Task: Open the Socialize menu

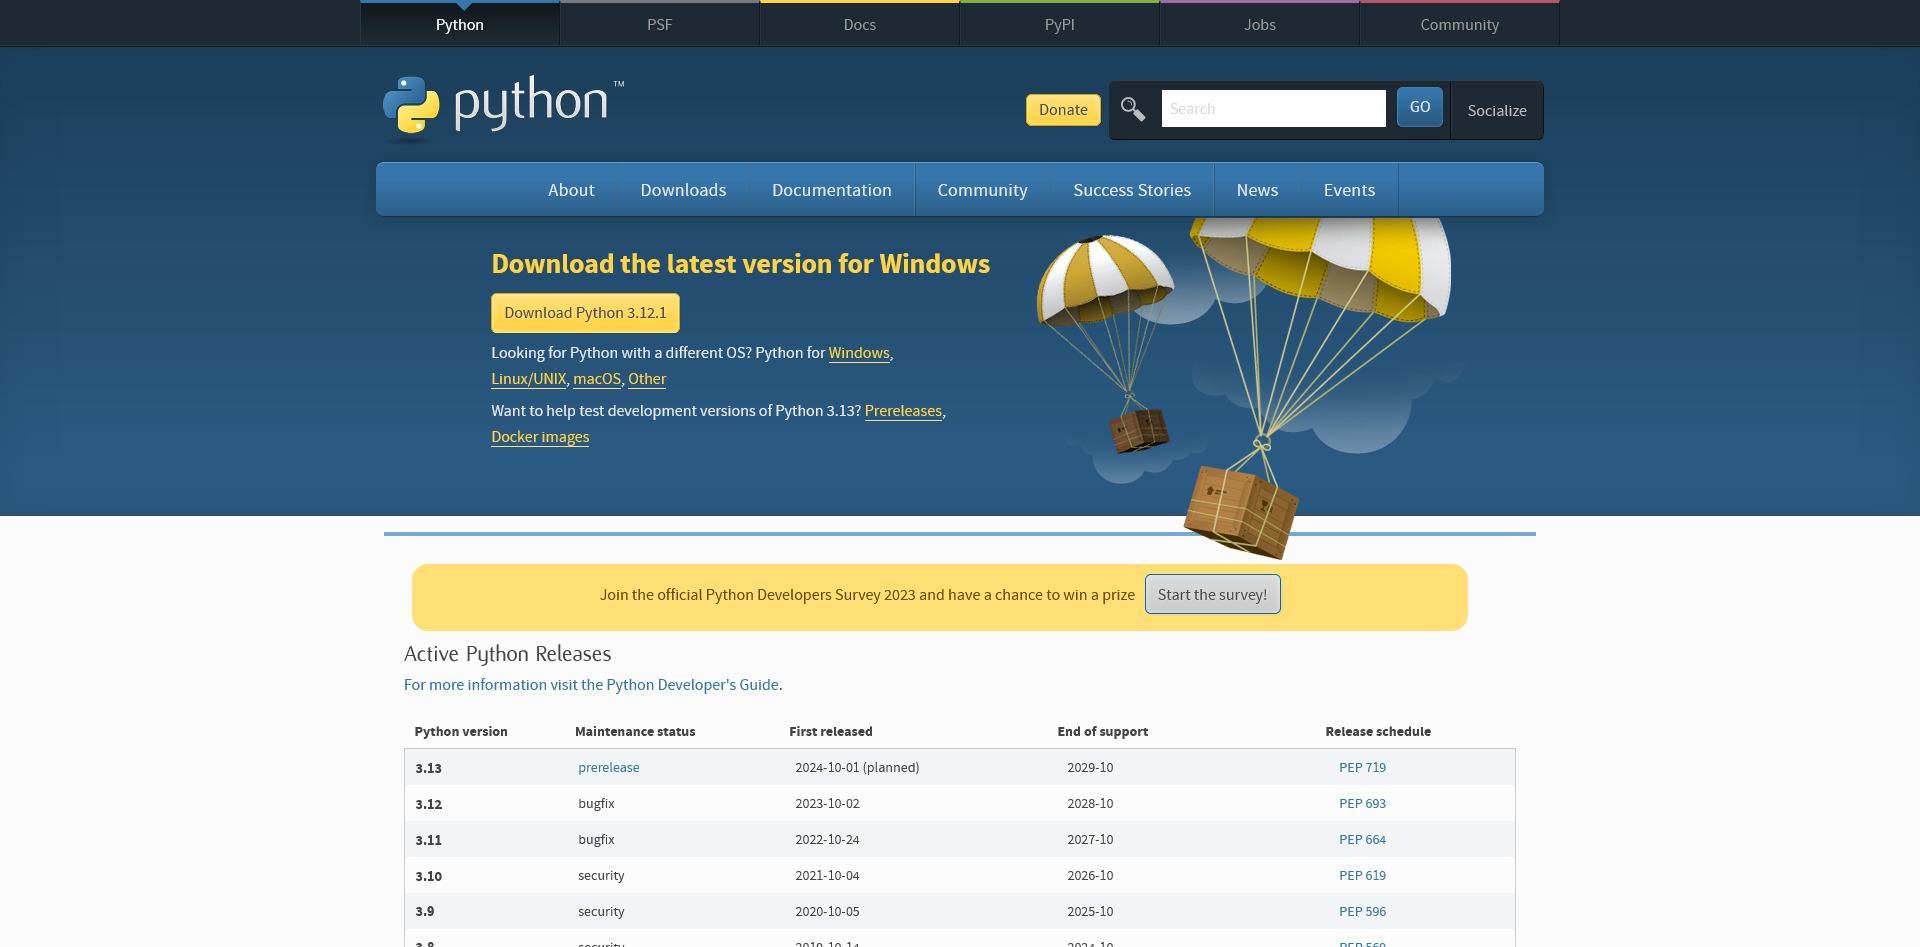Action: [x=1497, y=110]
